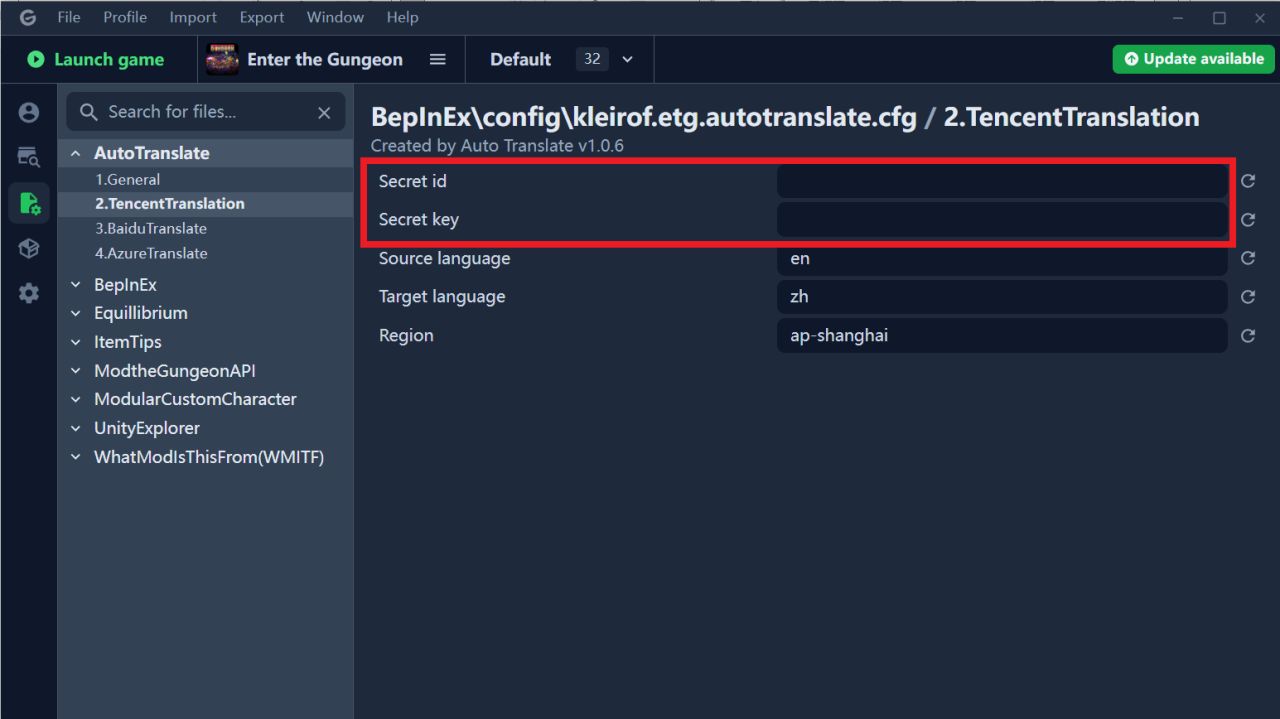
Task: Open the modpack box sidebar icon
Action: (x=29, y=249)
